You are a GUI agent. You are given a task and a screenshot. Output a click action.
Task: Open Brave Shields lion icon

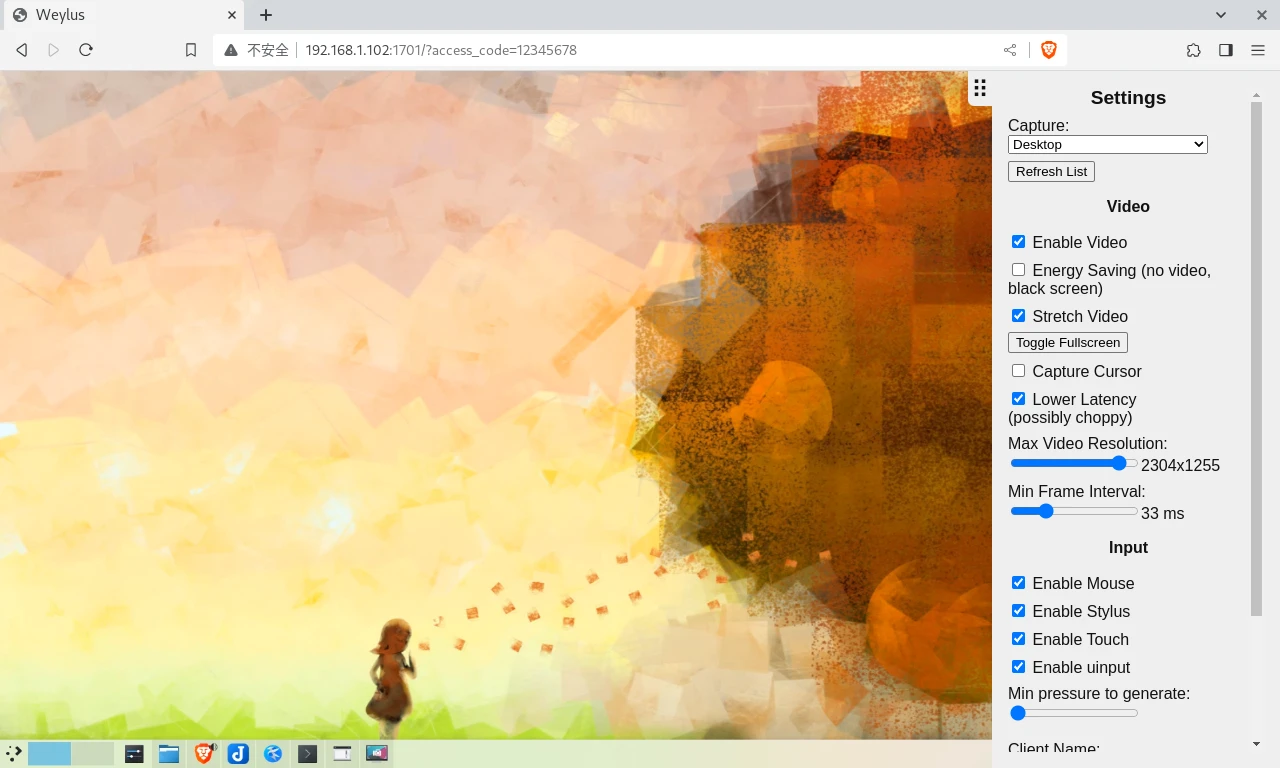pyautogui.click(x=1048, y=50)
